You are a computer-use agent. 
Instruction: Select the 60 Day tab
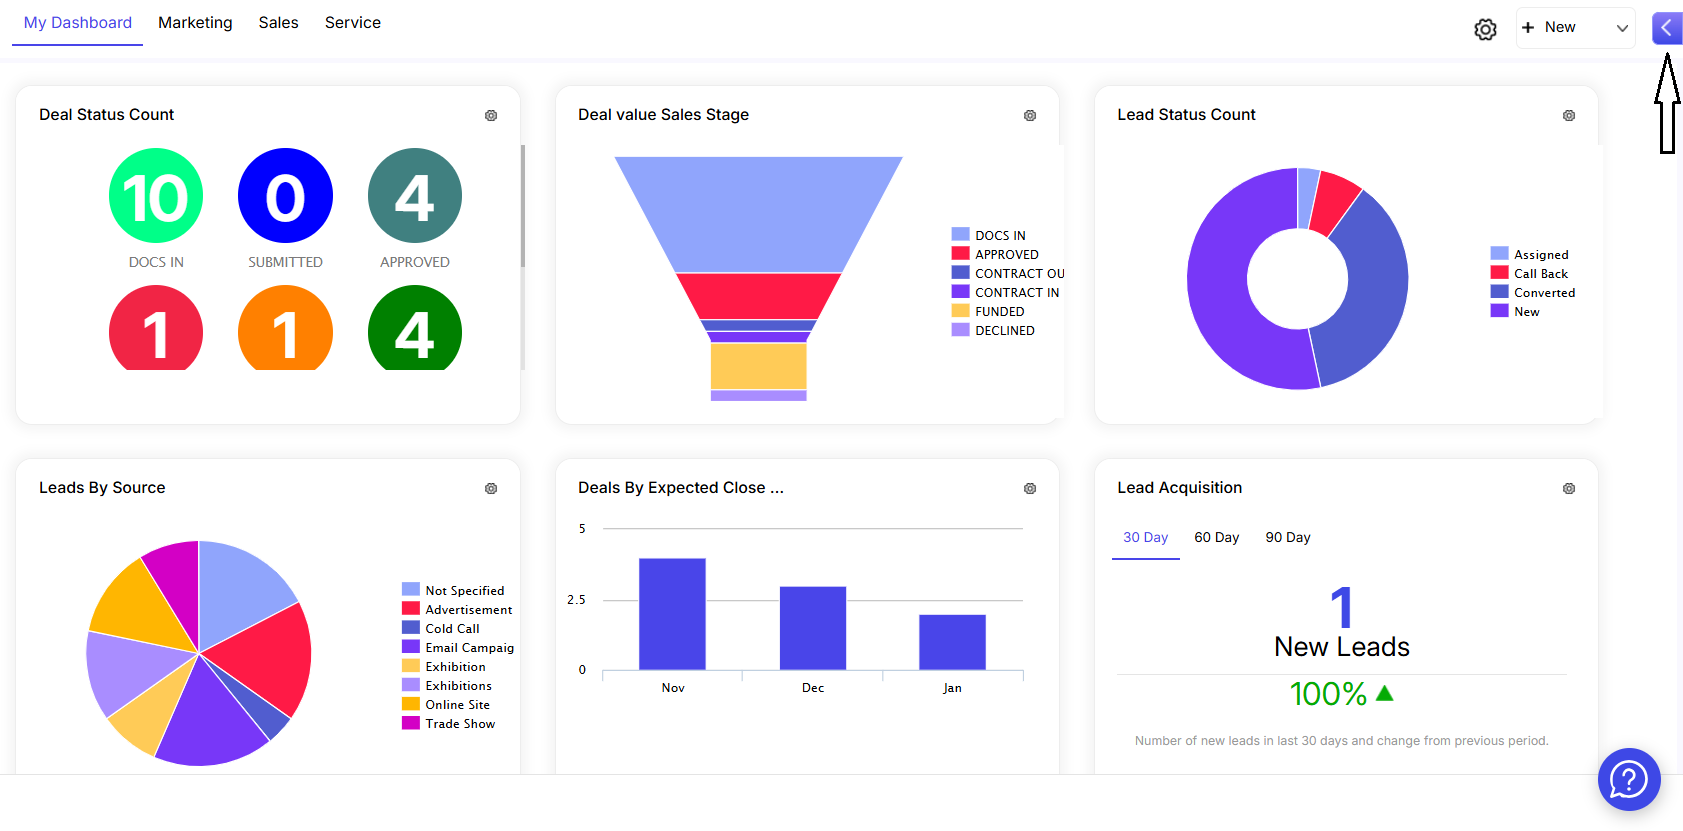coord(1216,538)
